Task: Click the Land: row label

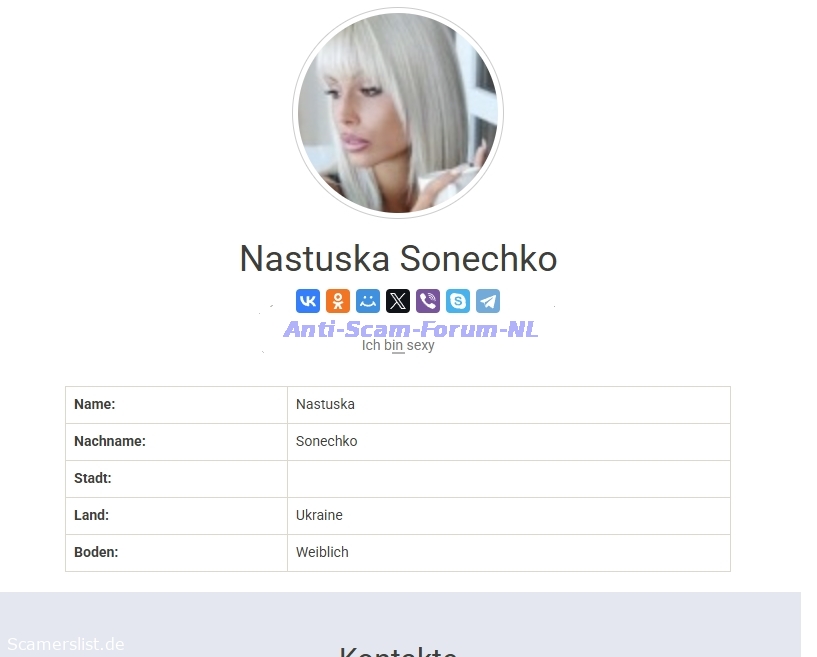Action: point(91,515)
